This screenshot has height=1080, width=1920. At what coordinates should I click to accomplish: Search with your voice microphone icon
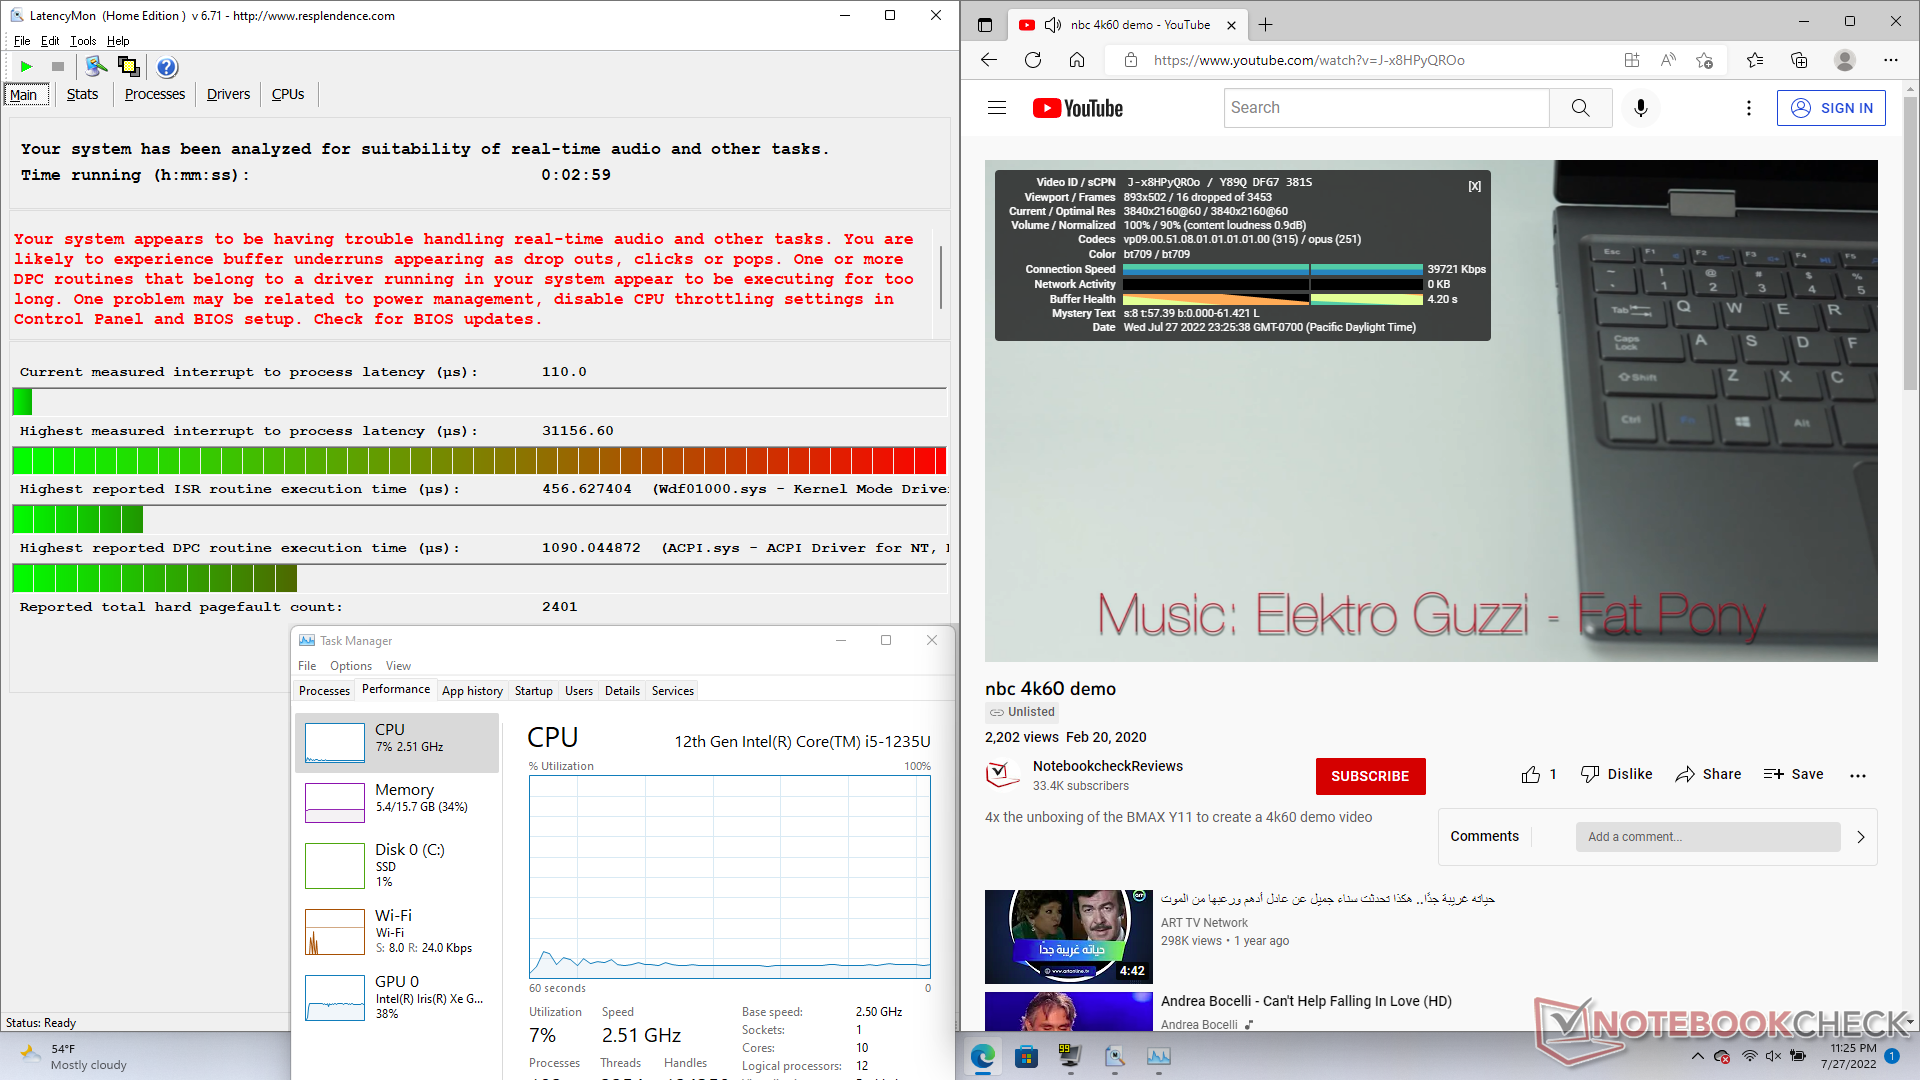point(1641,108)
